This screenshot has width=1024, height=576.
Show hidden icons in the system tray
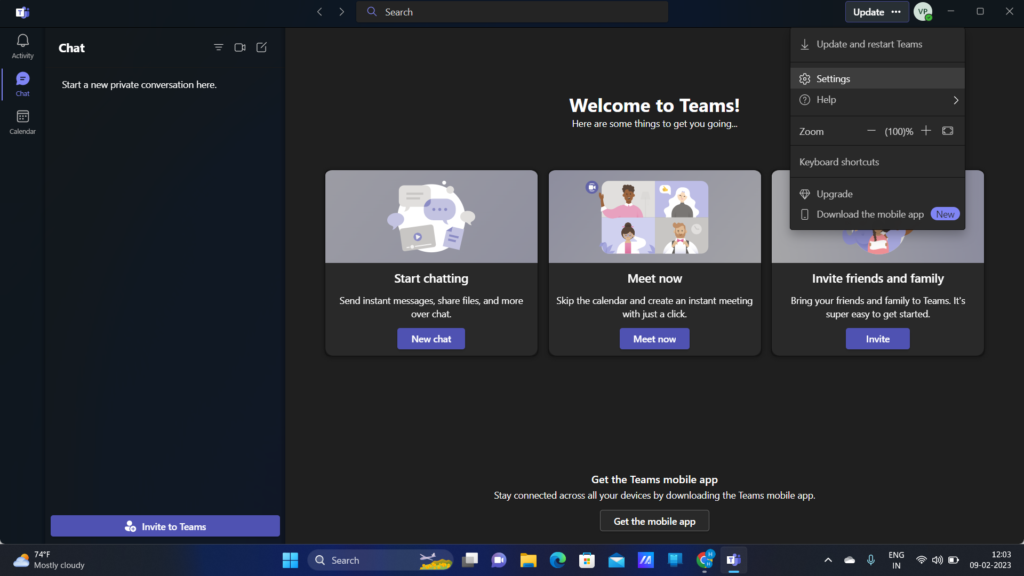click(828, 560)
